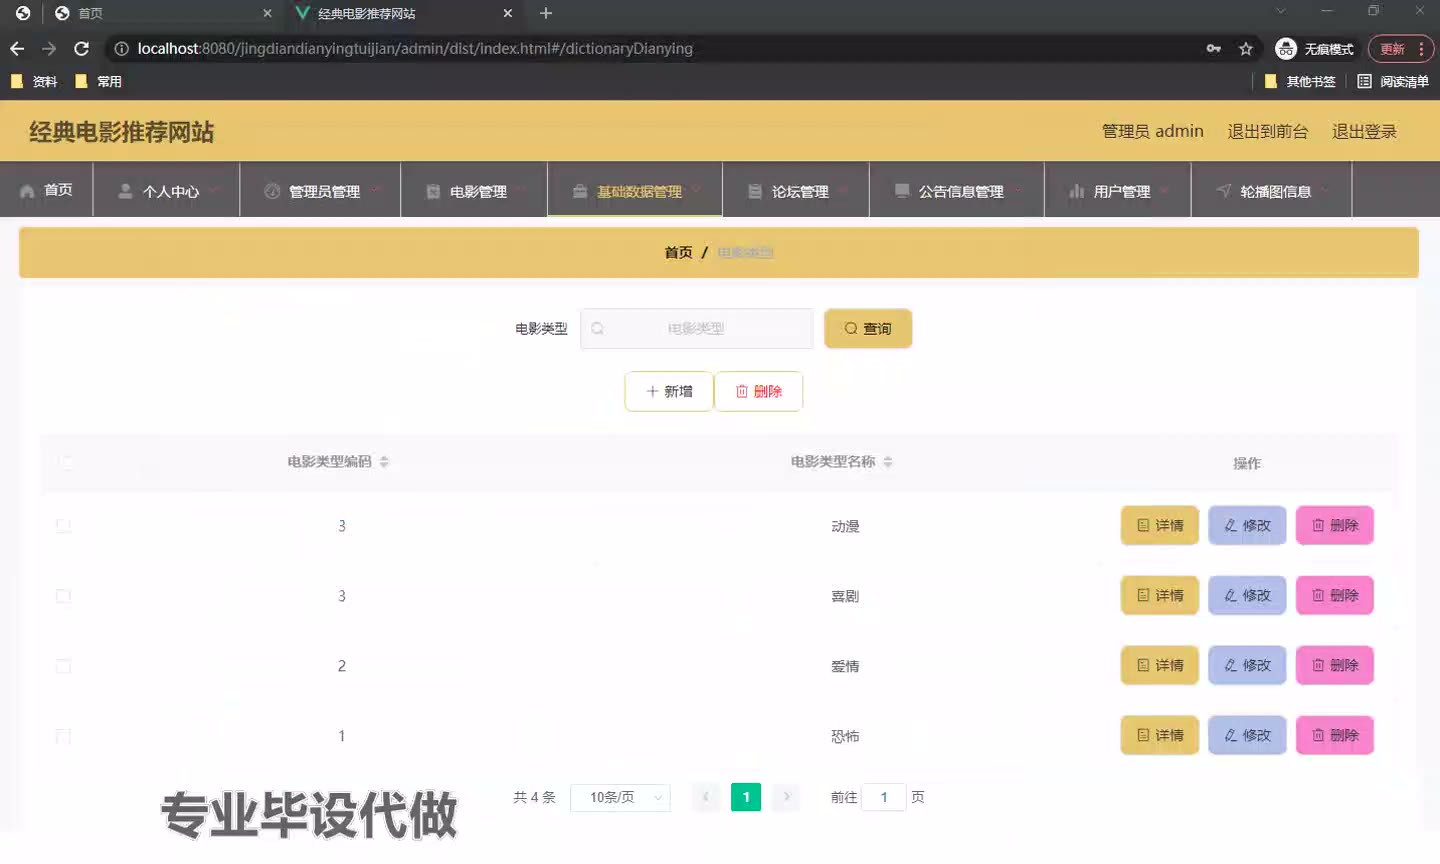Click the 查询 search button
This screenshot has width=1440, height=864.
[x=868, y=328]
